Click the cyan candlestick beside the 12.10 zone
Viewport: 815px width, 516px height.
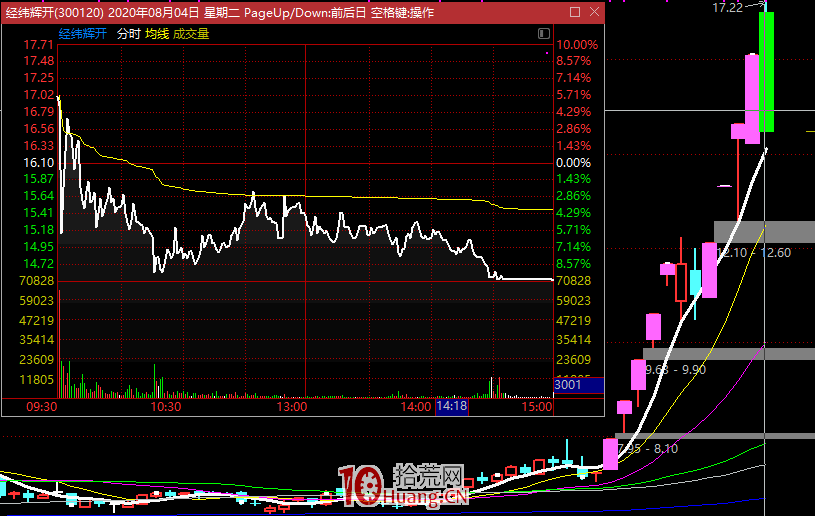(x=695, y=282)
